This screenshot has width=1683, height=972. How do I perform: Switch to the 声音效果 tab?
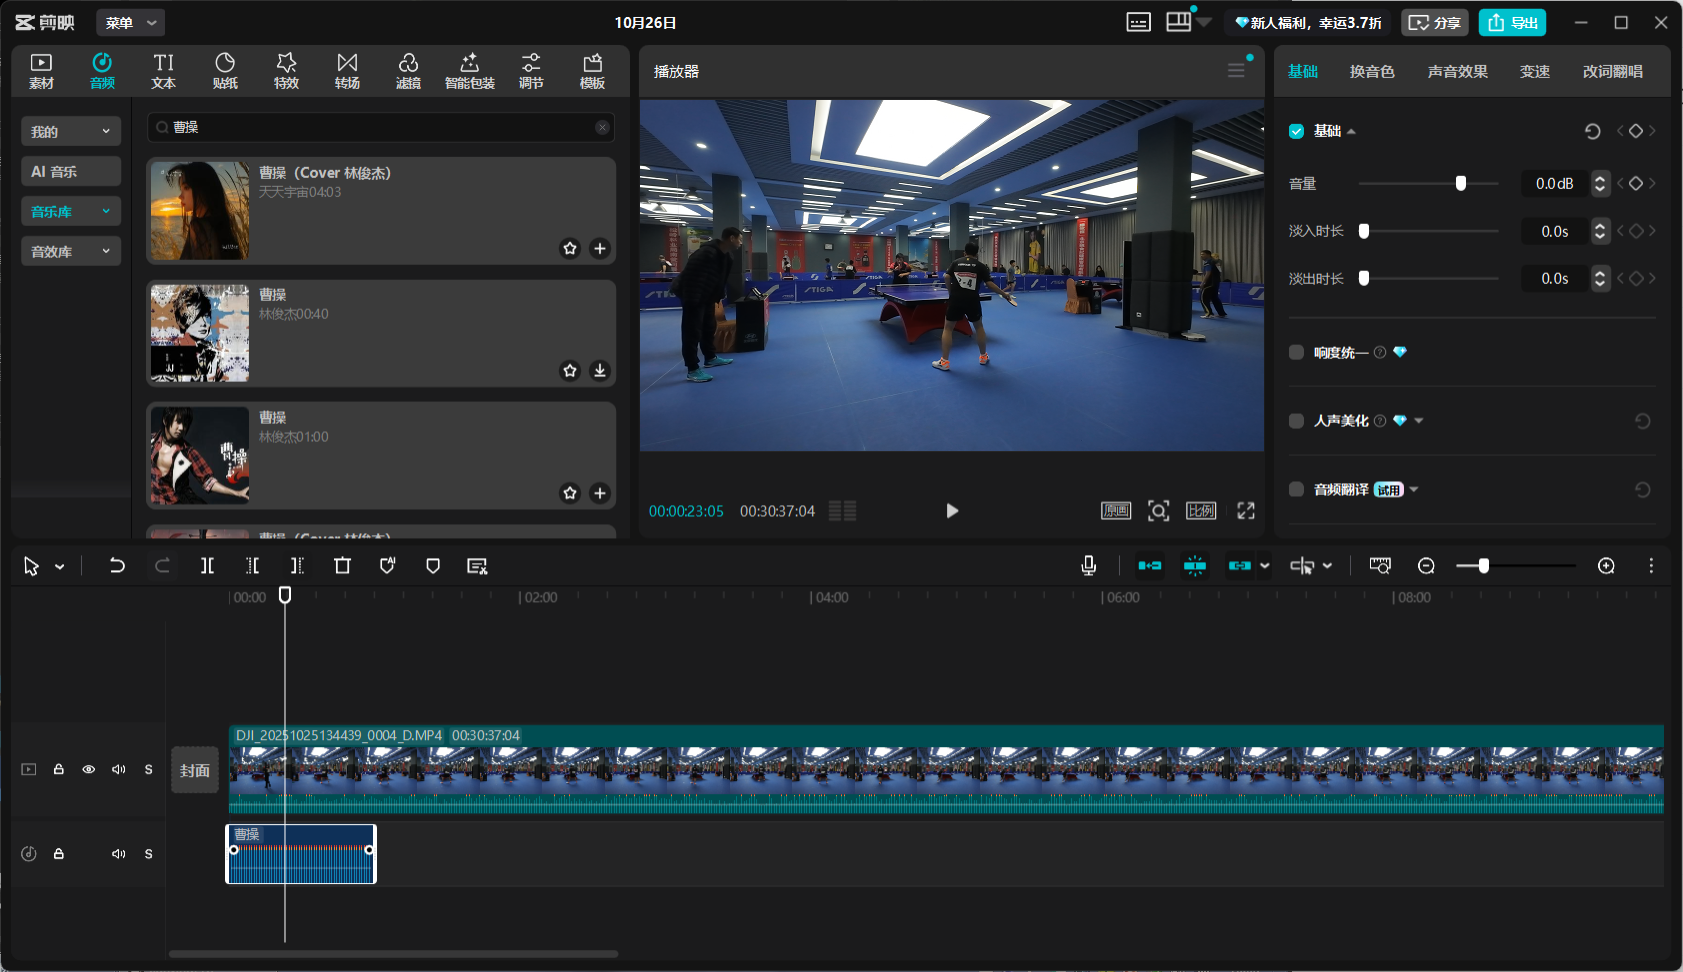tap(1457, 72)
